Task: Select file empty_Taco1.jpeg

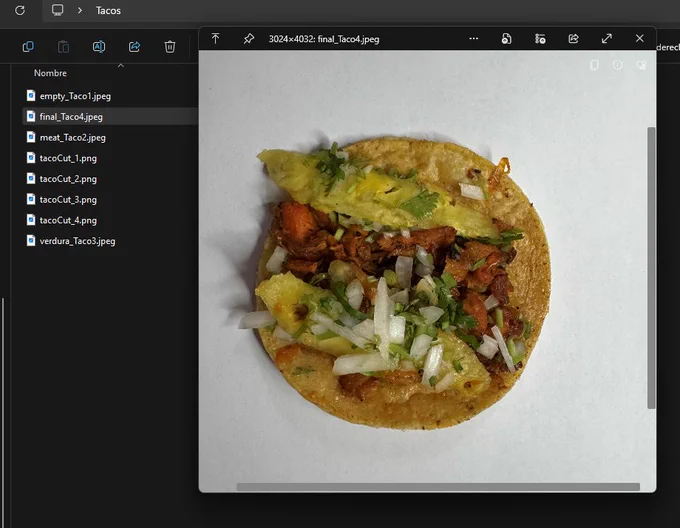Action: point(75,96)
